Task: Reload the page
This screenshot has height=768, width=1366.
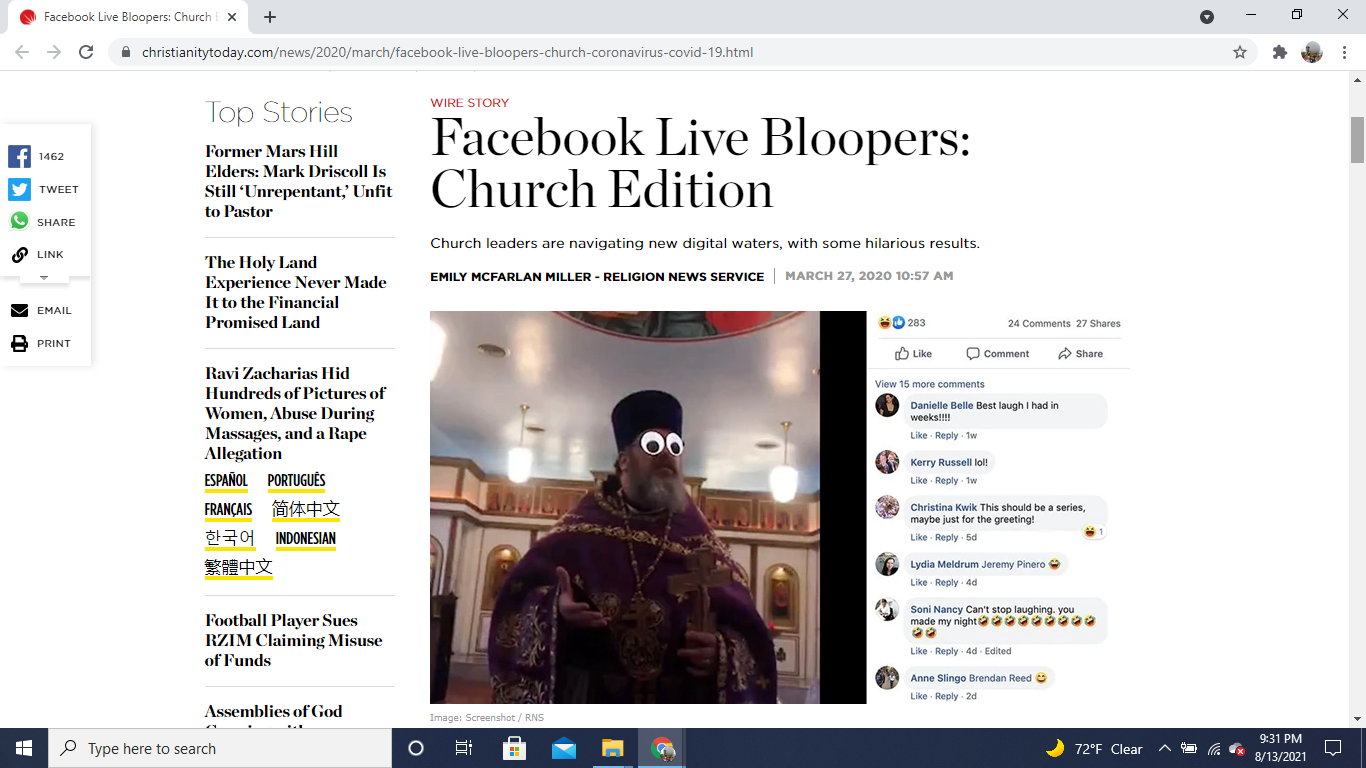Action: point(86,52)
